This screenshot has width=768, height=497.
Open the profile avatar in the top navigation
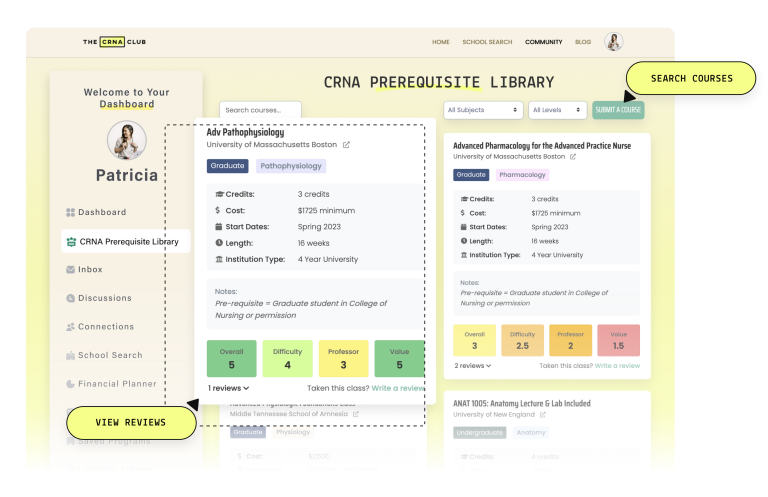point(613,42)
